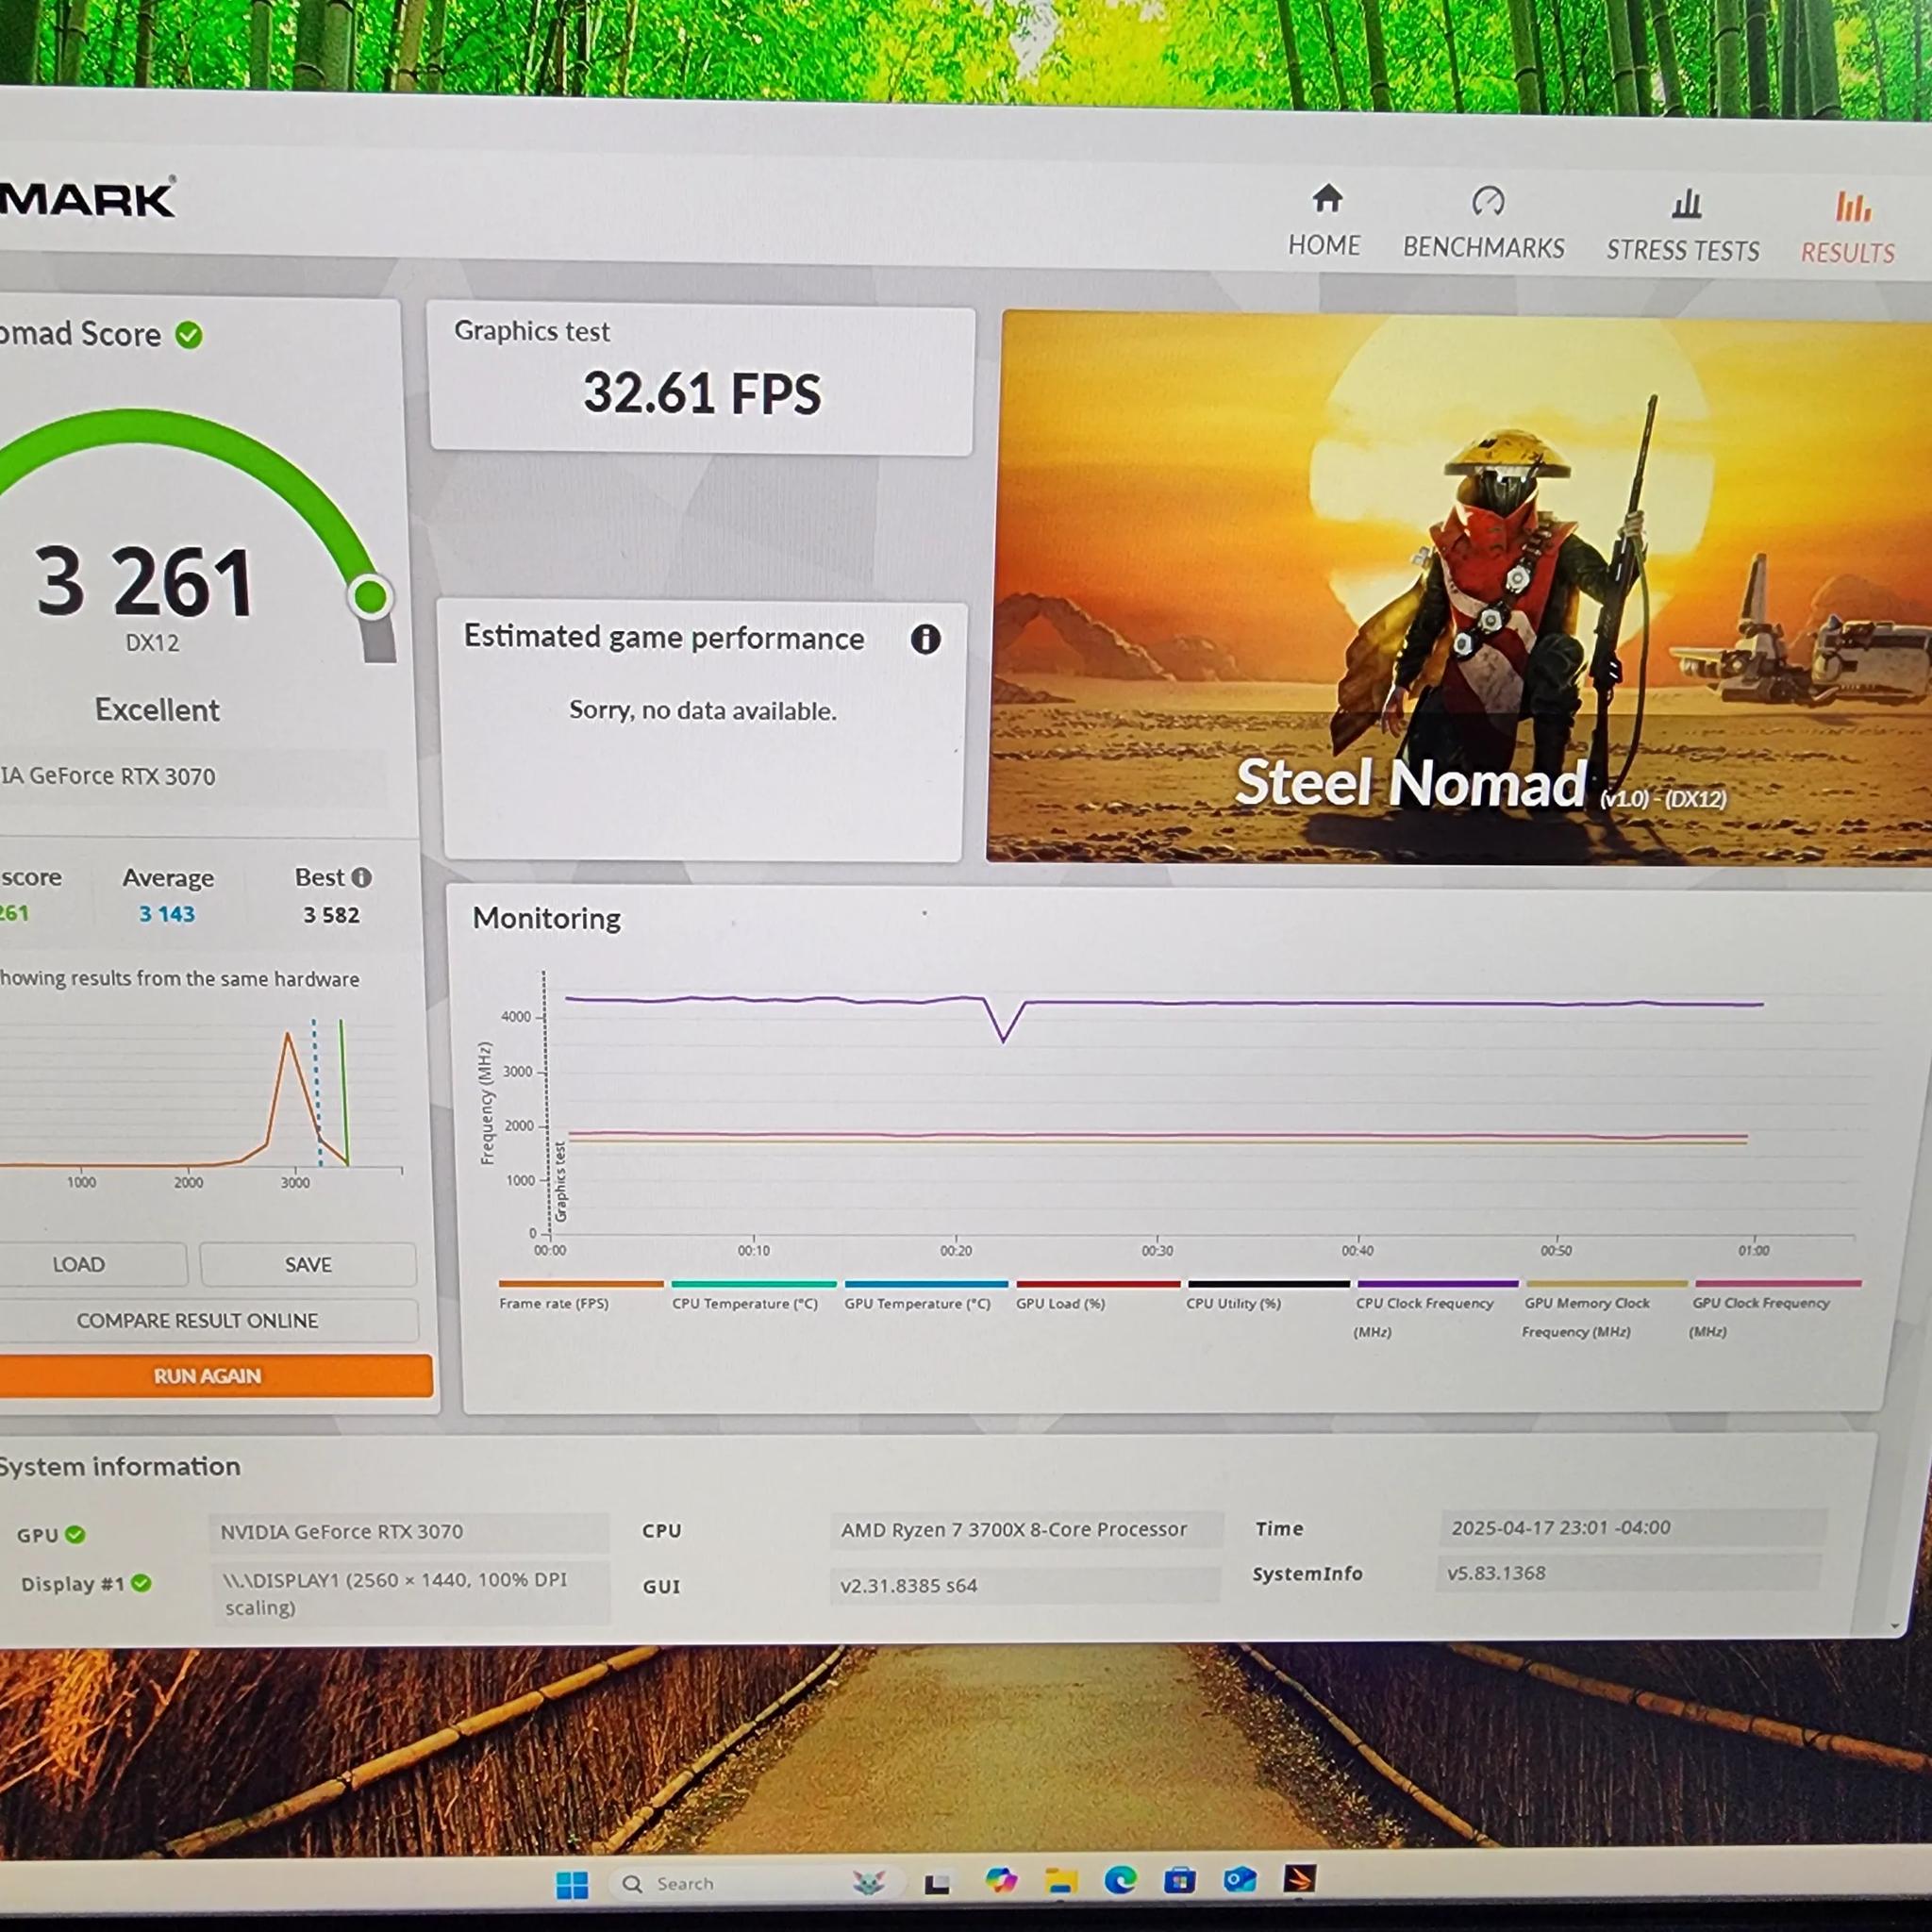Click the 3 261 score value
This screenshot has height=1932, width=1932.
(145, 582)
